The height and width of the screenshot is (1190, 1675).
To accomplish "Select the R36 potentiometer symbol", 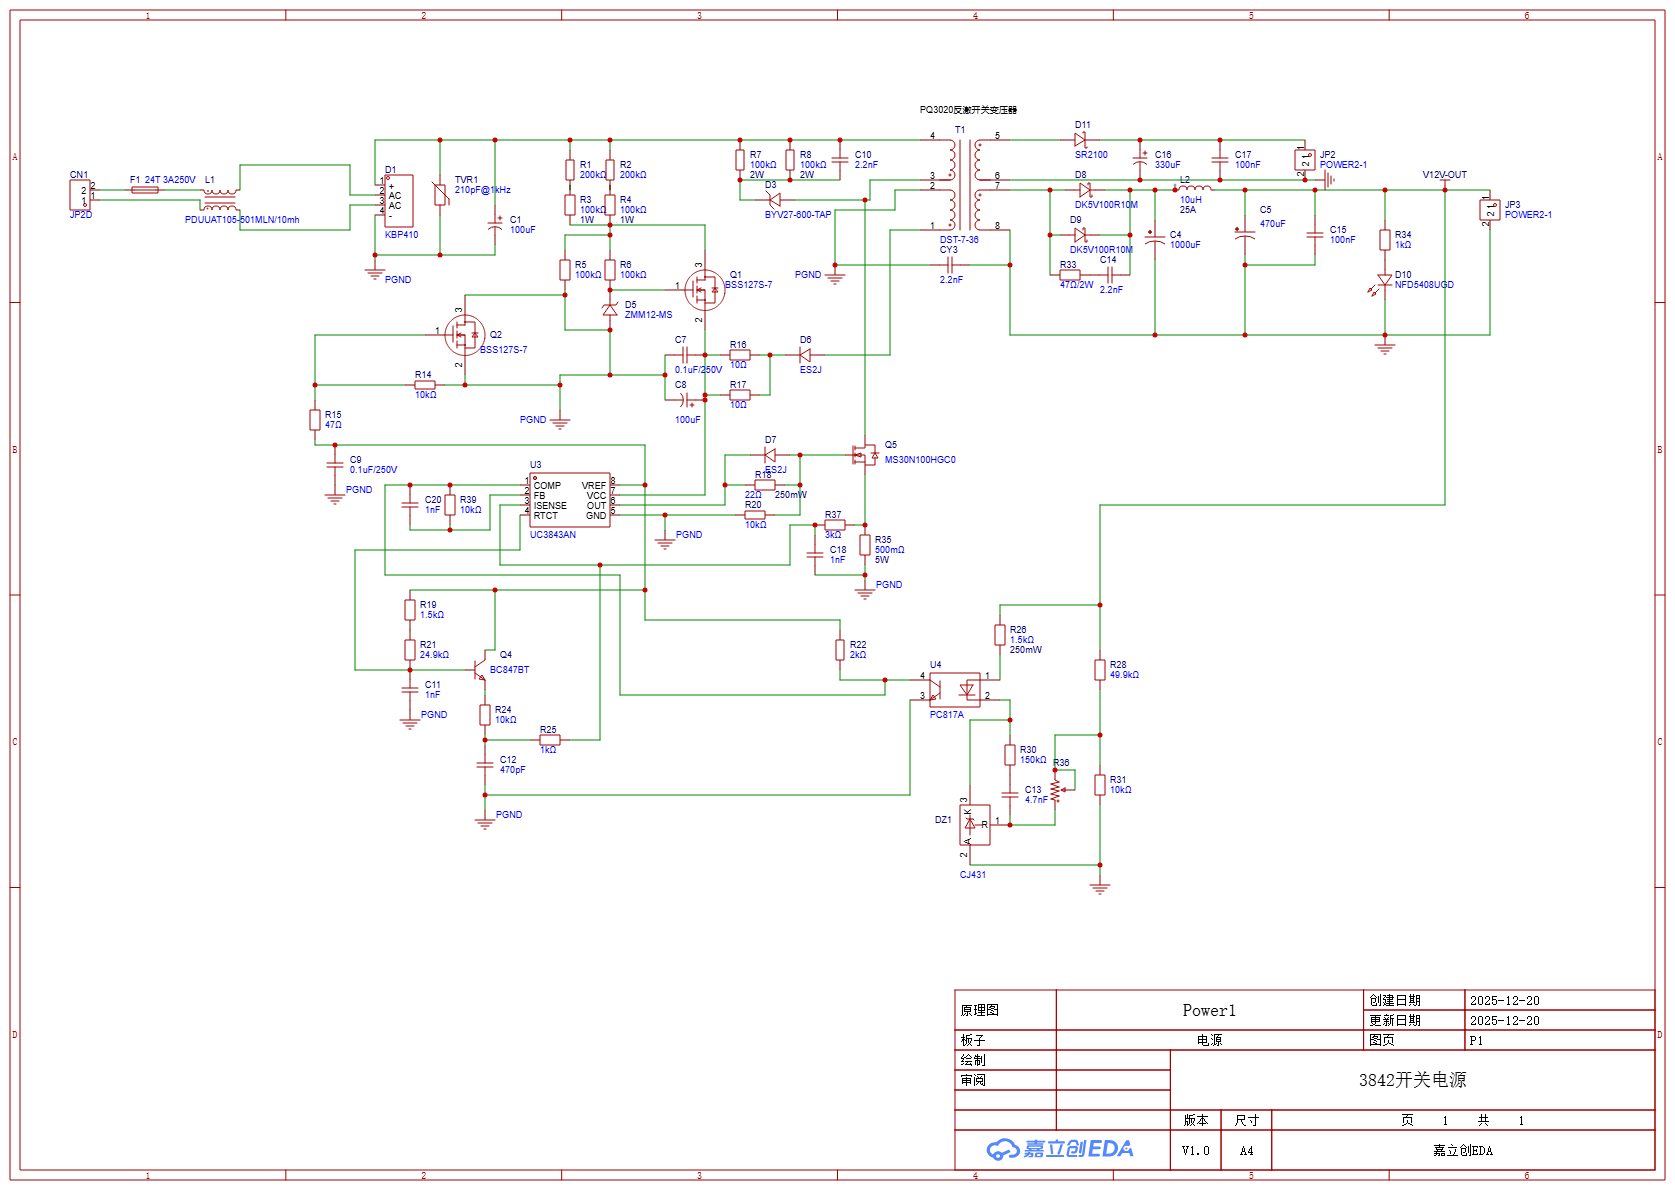I will point(1057,788).
